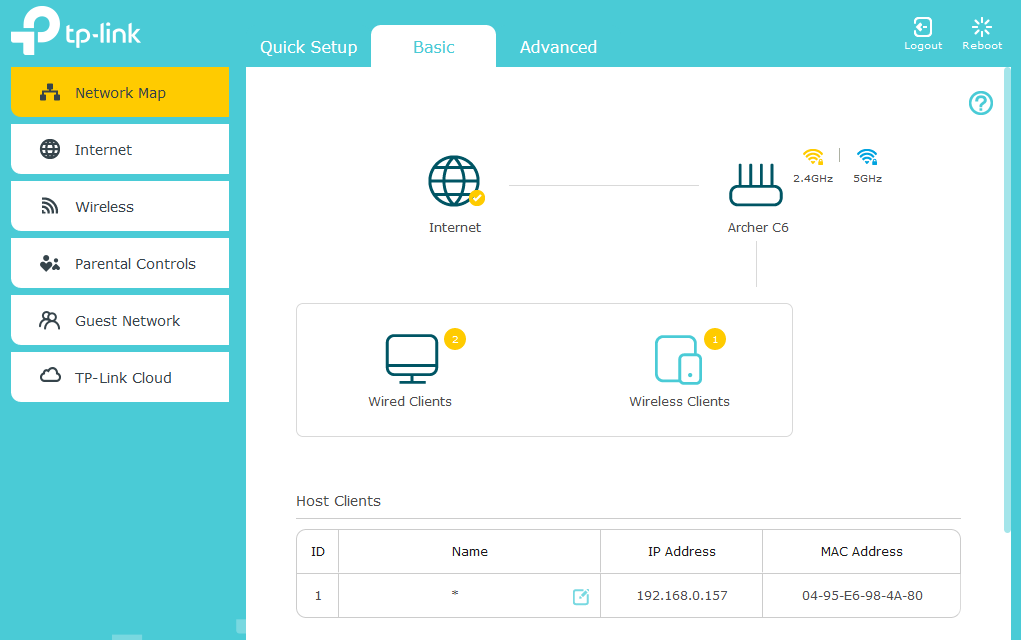This screenshot has width=1021, height=640.
Task: Click the ID column header
Action: [x=318, y=551]
